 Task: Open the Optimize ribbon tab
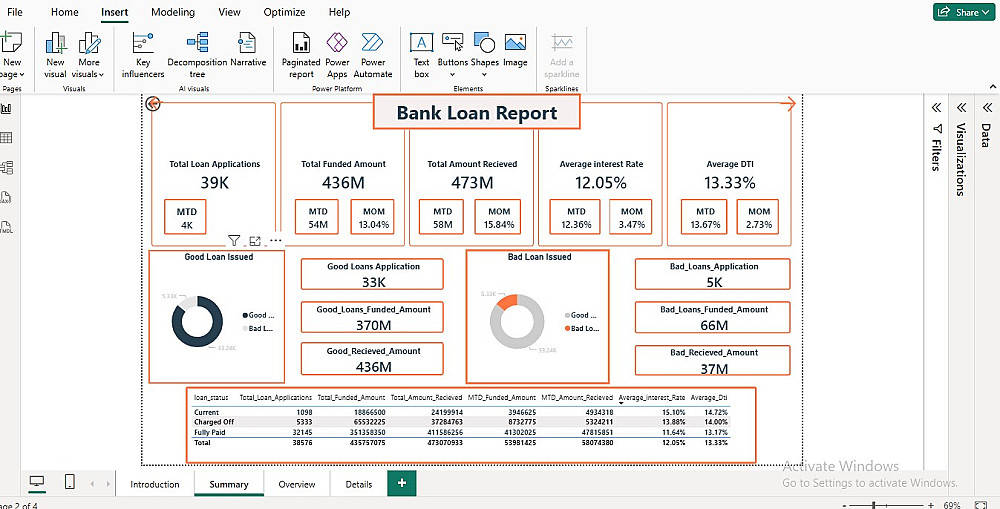pyautogui.click(x=284, y=12)
